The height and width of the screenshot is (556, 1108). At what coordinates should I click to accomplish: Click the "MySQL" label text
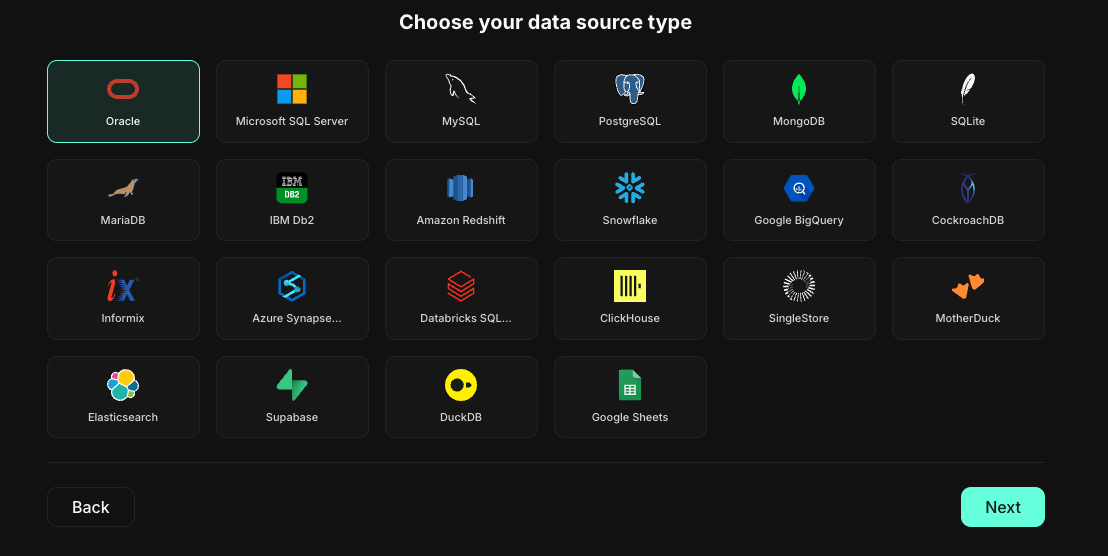point(461,122)
